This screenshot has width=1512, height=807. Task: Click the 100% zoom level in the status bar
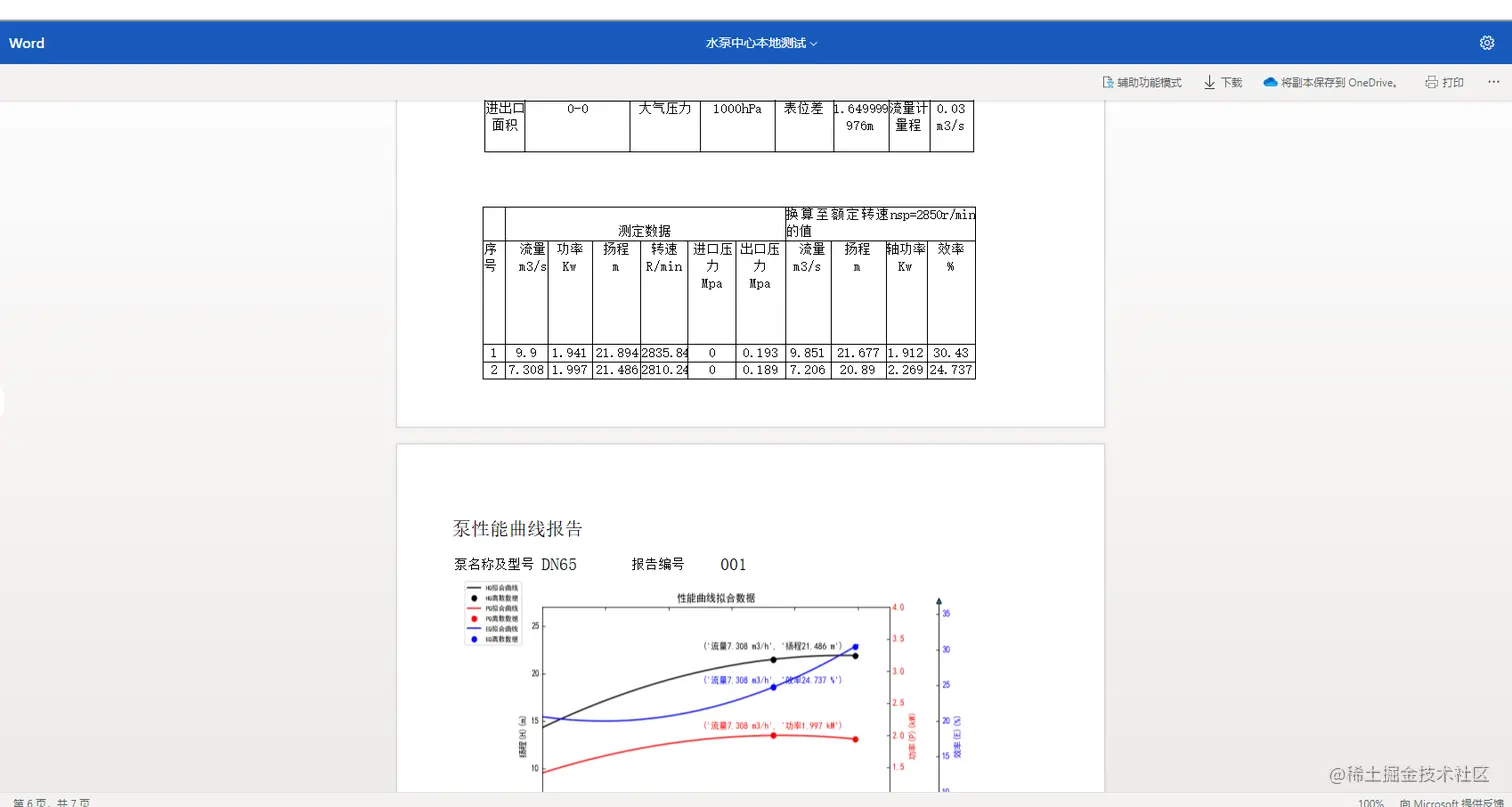(1371, 802)
